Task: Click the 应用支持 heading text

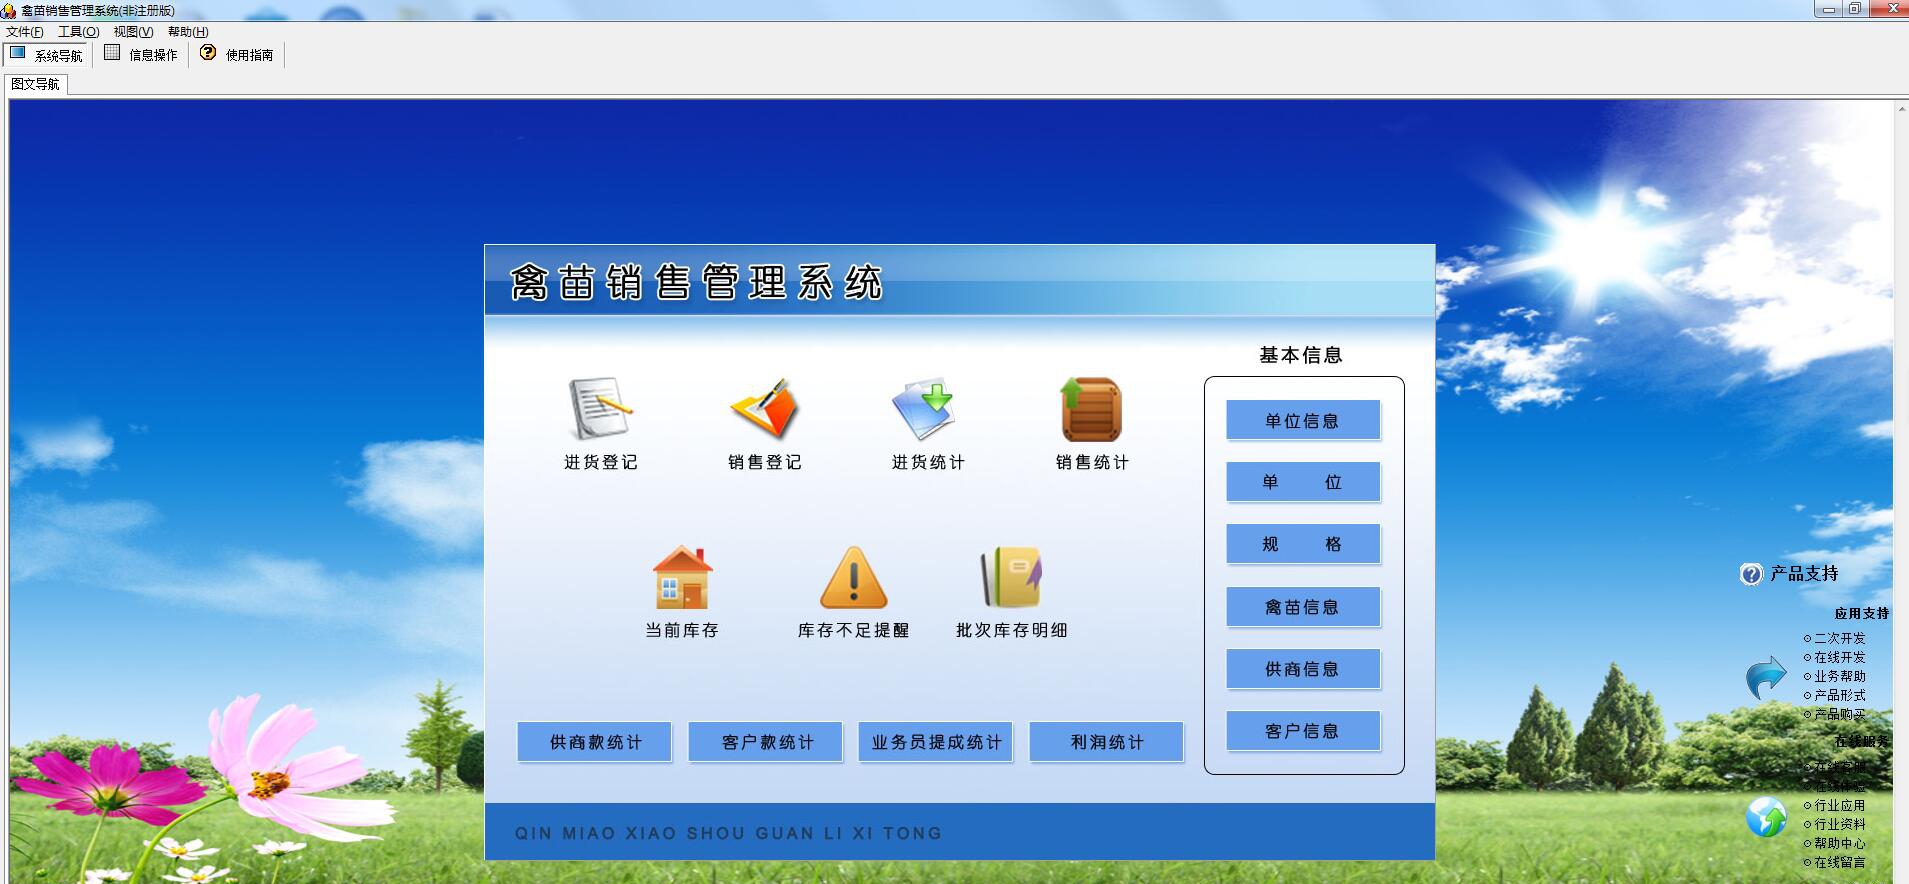Action: point(1862,613)
